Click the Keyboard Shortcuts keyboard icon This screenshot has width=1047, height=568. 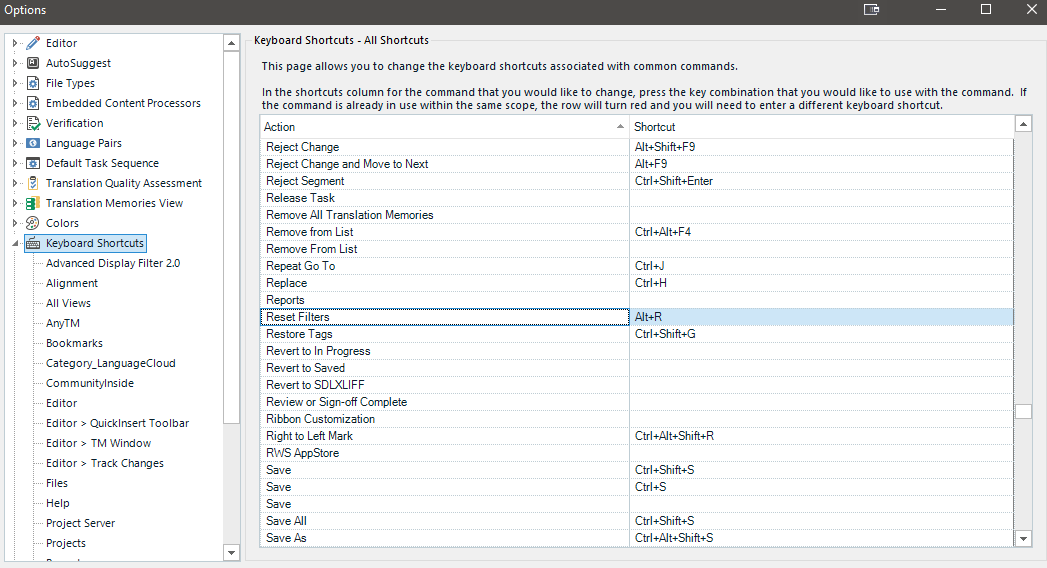click(x=33, y=244)
